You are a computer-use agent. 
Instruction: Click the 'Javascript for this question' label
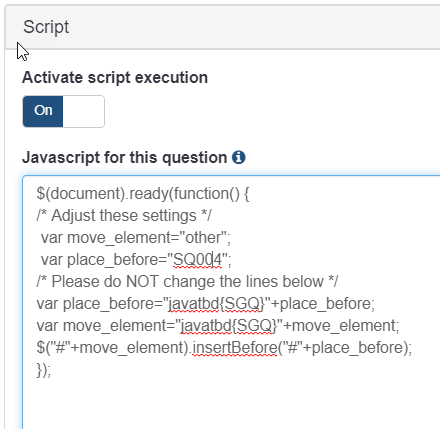[125, 157]
